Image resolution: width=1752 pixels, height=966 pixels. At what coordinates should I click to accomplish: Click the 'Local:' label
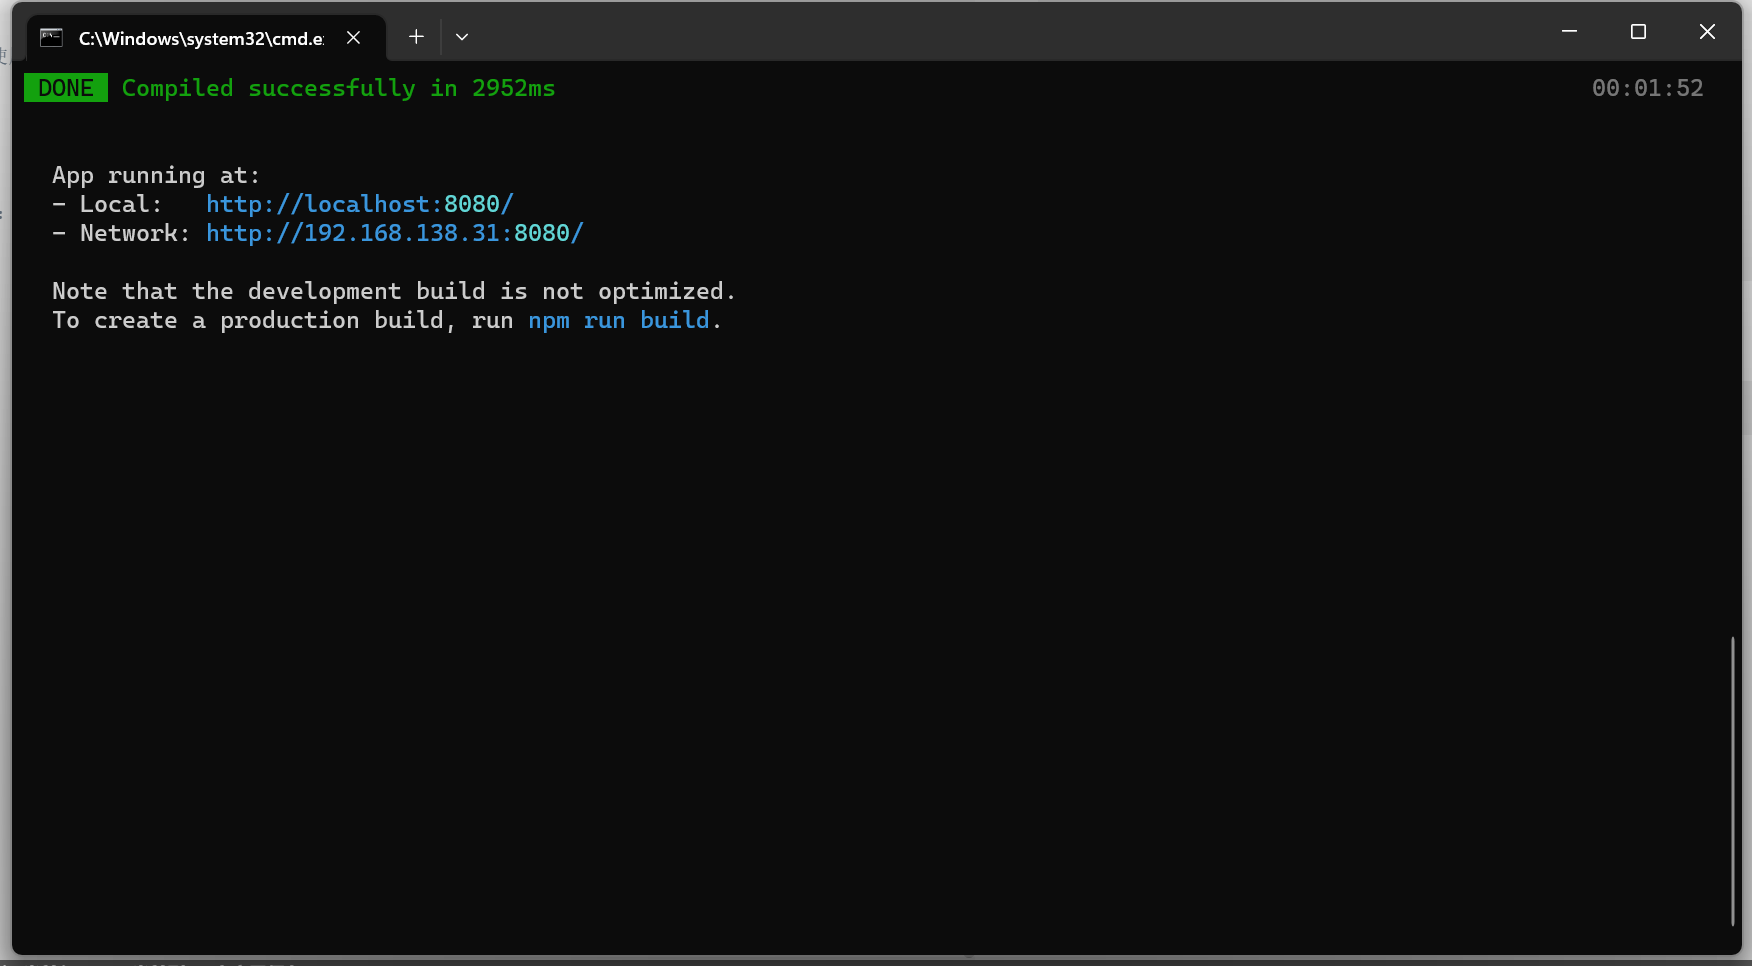(x=121, y=204)
